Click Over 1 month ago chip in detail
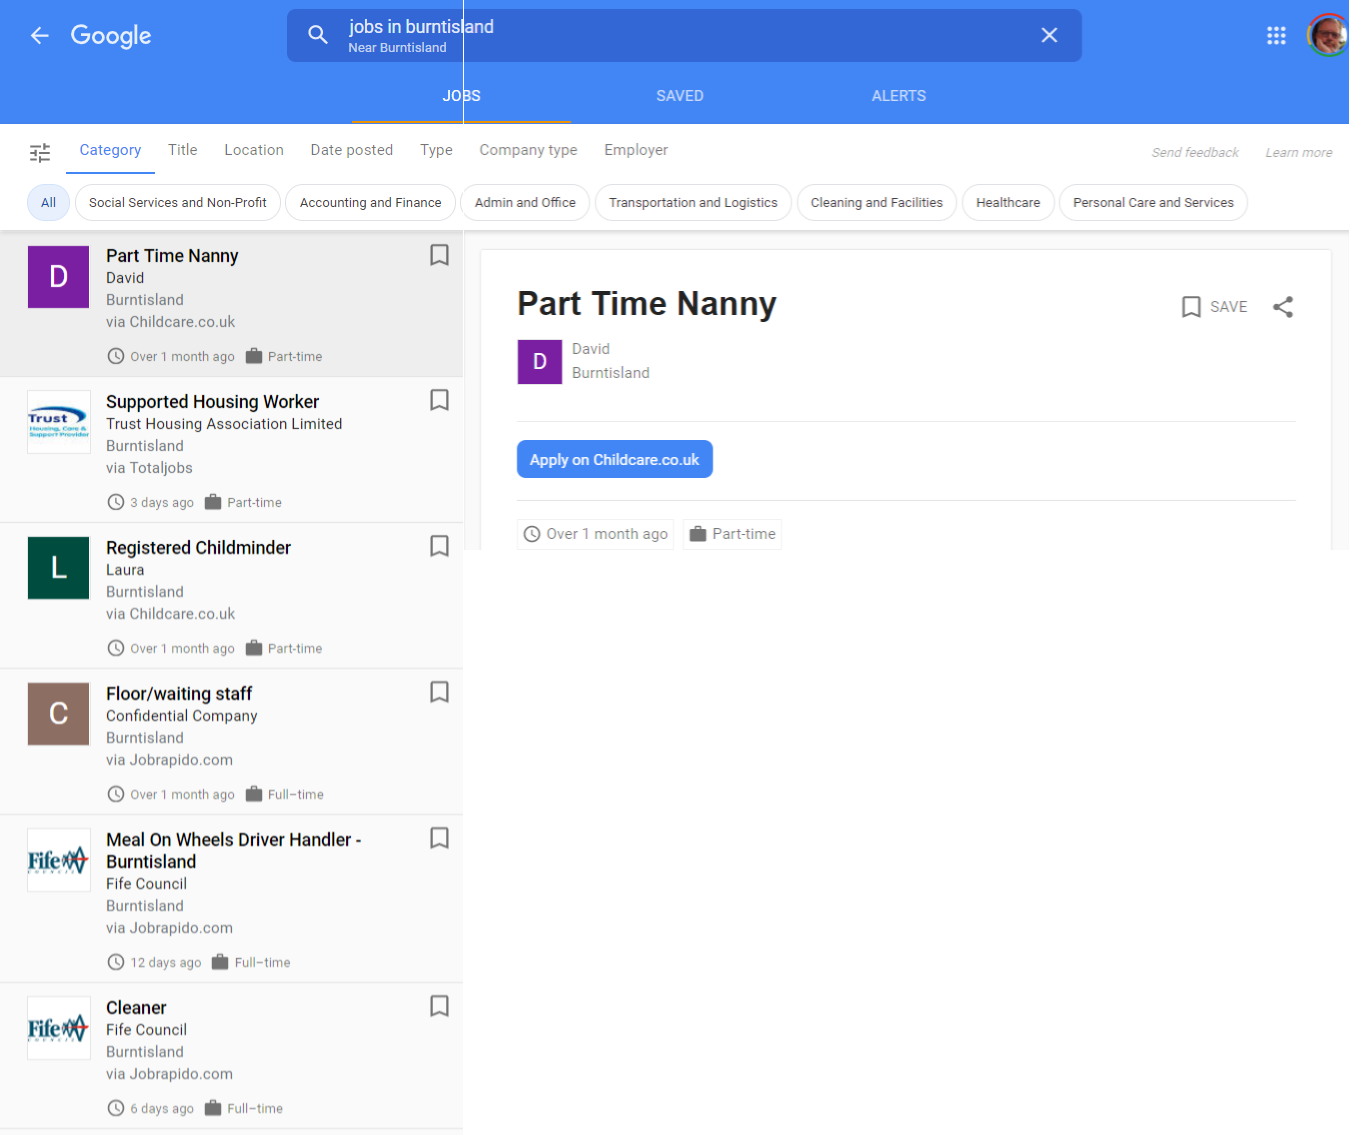 596,534
